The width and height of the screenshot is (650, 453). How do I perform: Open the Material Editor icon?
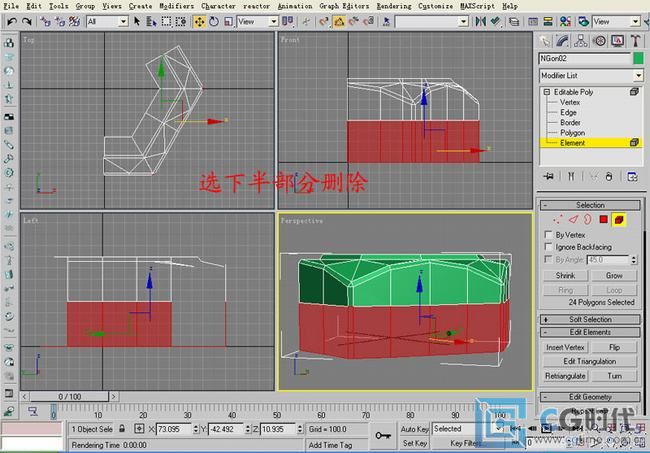[x=565, y=21]
